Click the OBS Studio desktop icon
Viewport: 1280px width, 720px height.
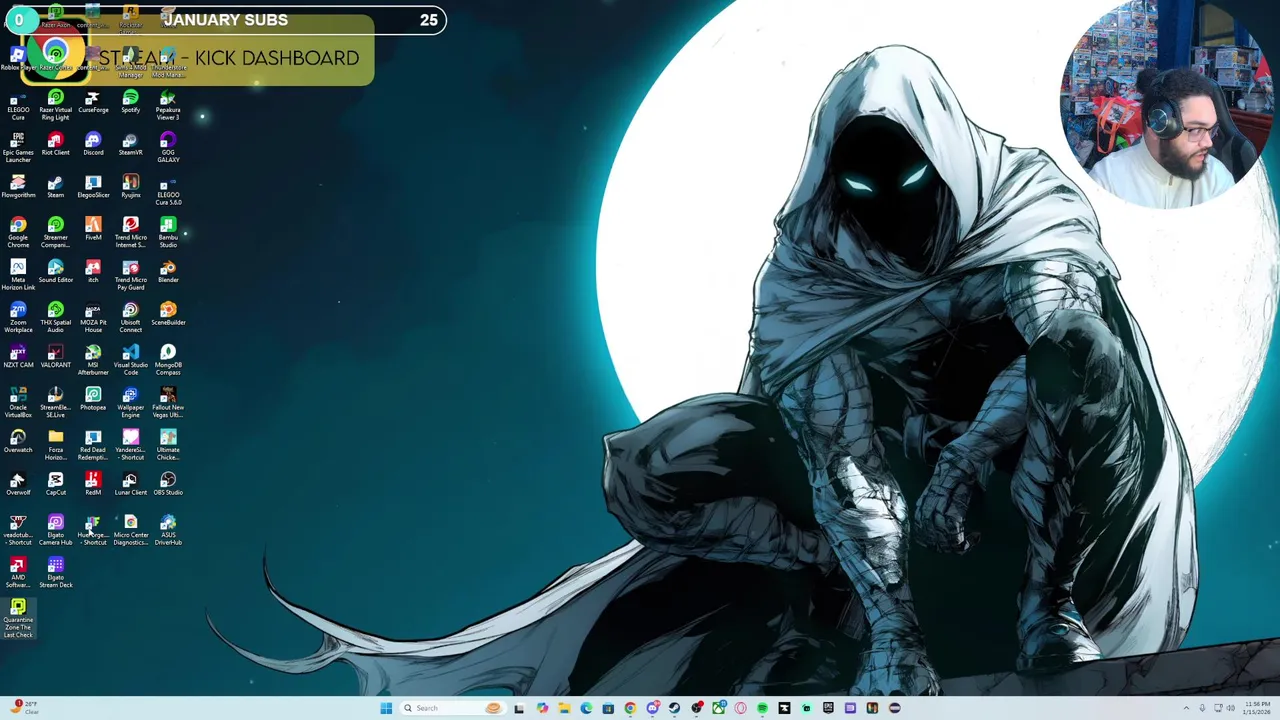point(168,484)
